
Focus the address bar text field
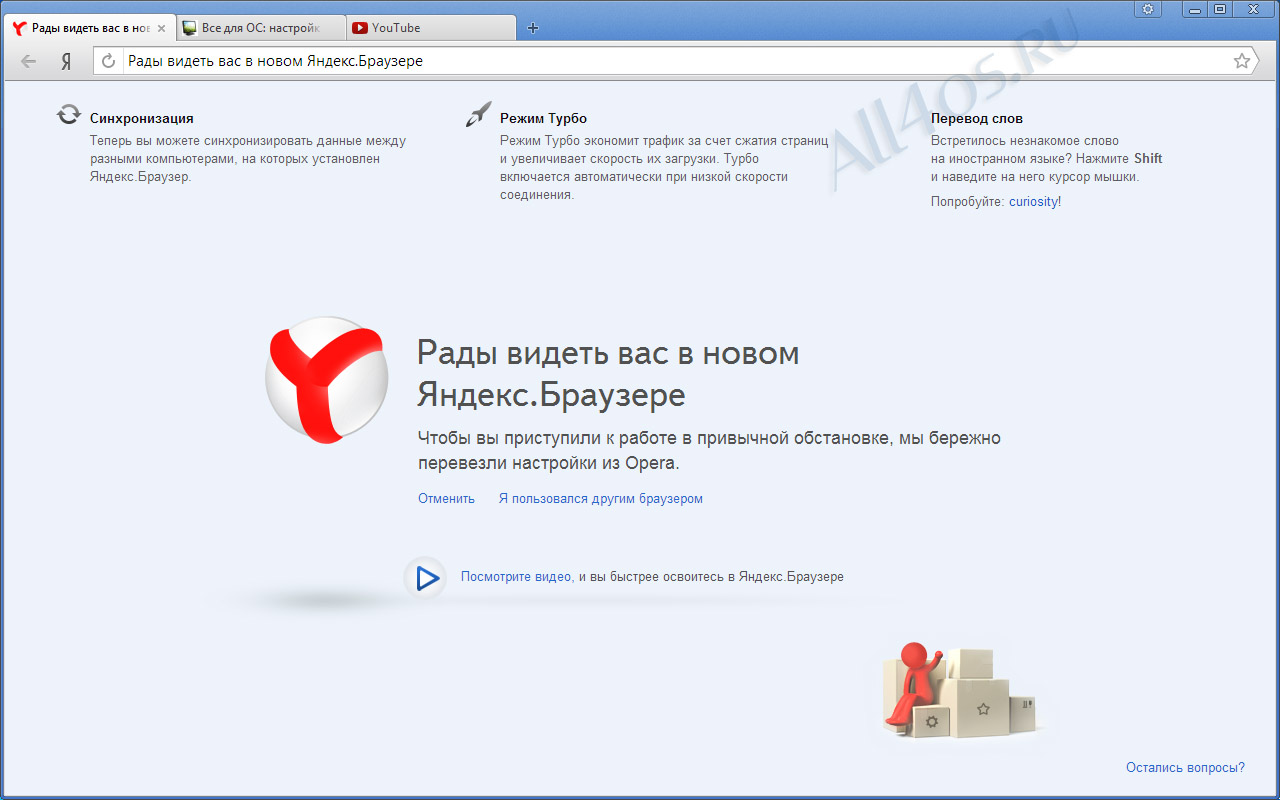676,61
